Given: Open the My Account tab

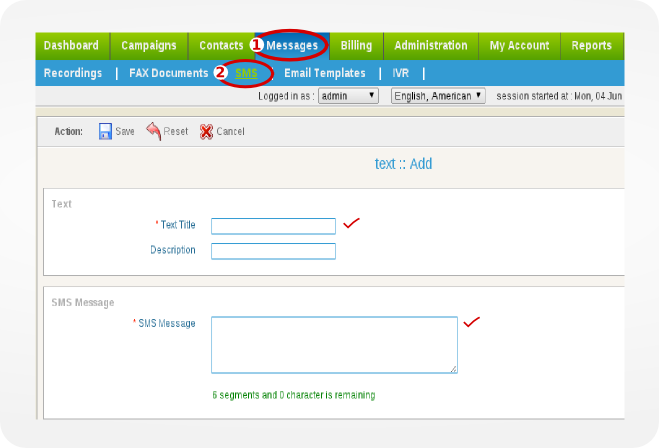Looking at the screenshot, I should [519, 45].
